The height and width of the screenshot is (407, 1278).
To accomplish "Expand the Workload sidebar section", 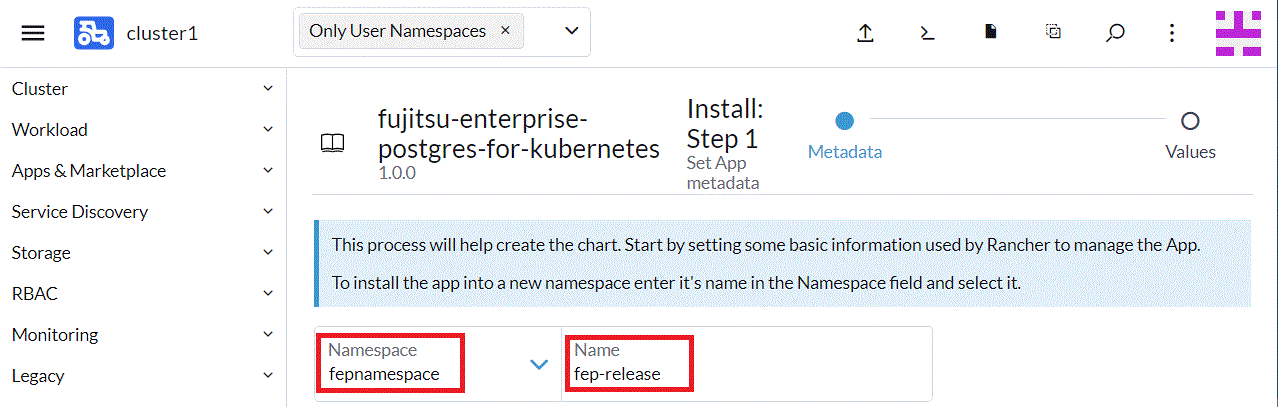I will click(x=143, y=130).
